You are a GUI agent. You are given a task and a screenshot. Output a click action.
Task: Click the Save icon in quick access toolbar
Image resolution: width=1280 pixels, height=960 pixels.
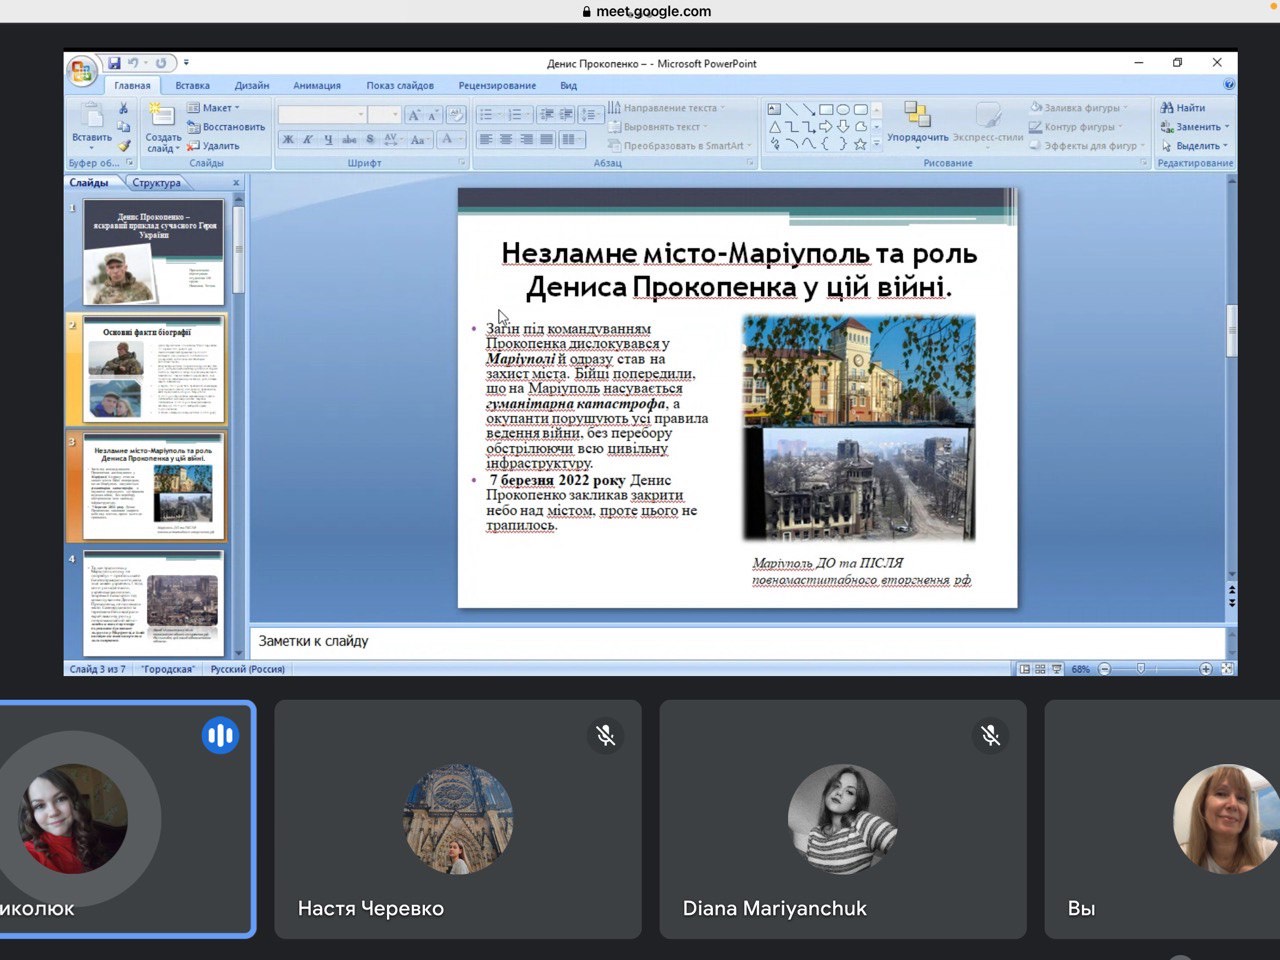pos(114,63)
